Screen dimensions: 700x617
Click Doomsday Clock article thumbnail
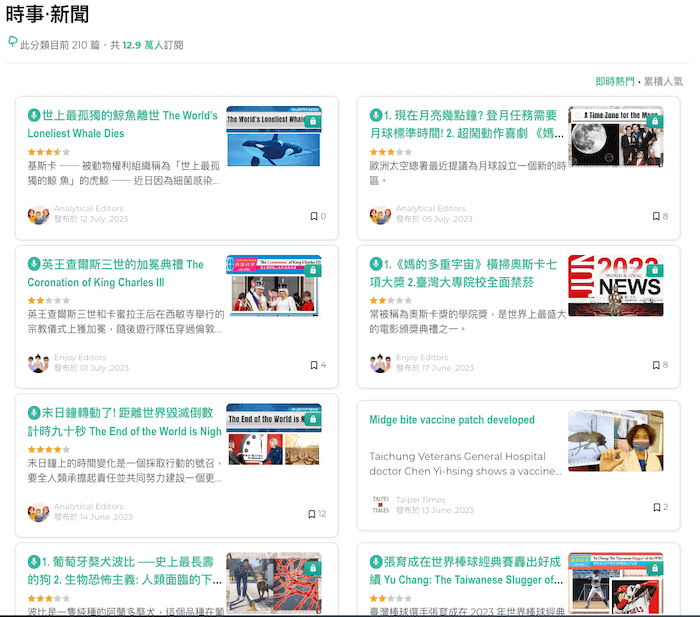click(273, 438)
